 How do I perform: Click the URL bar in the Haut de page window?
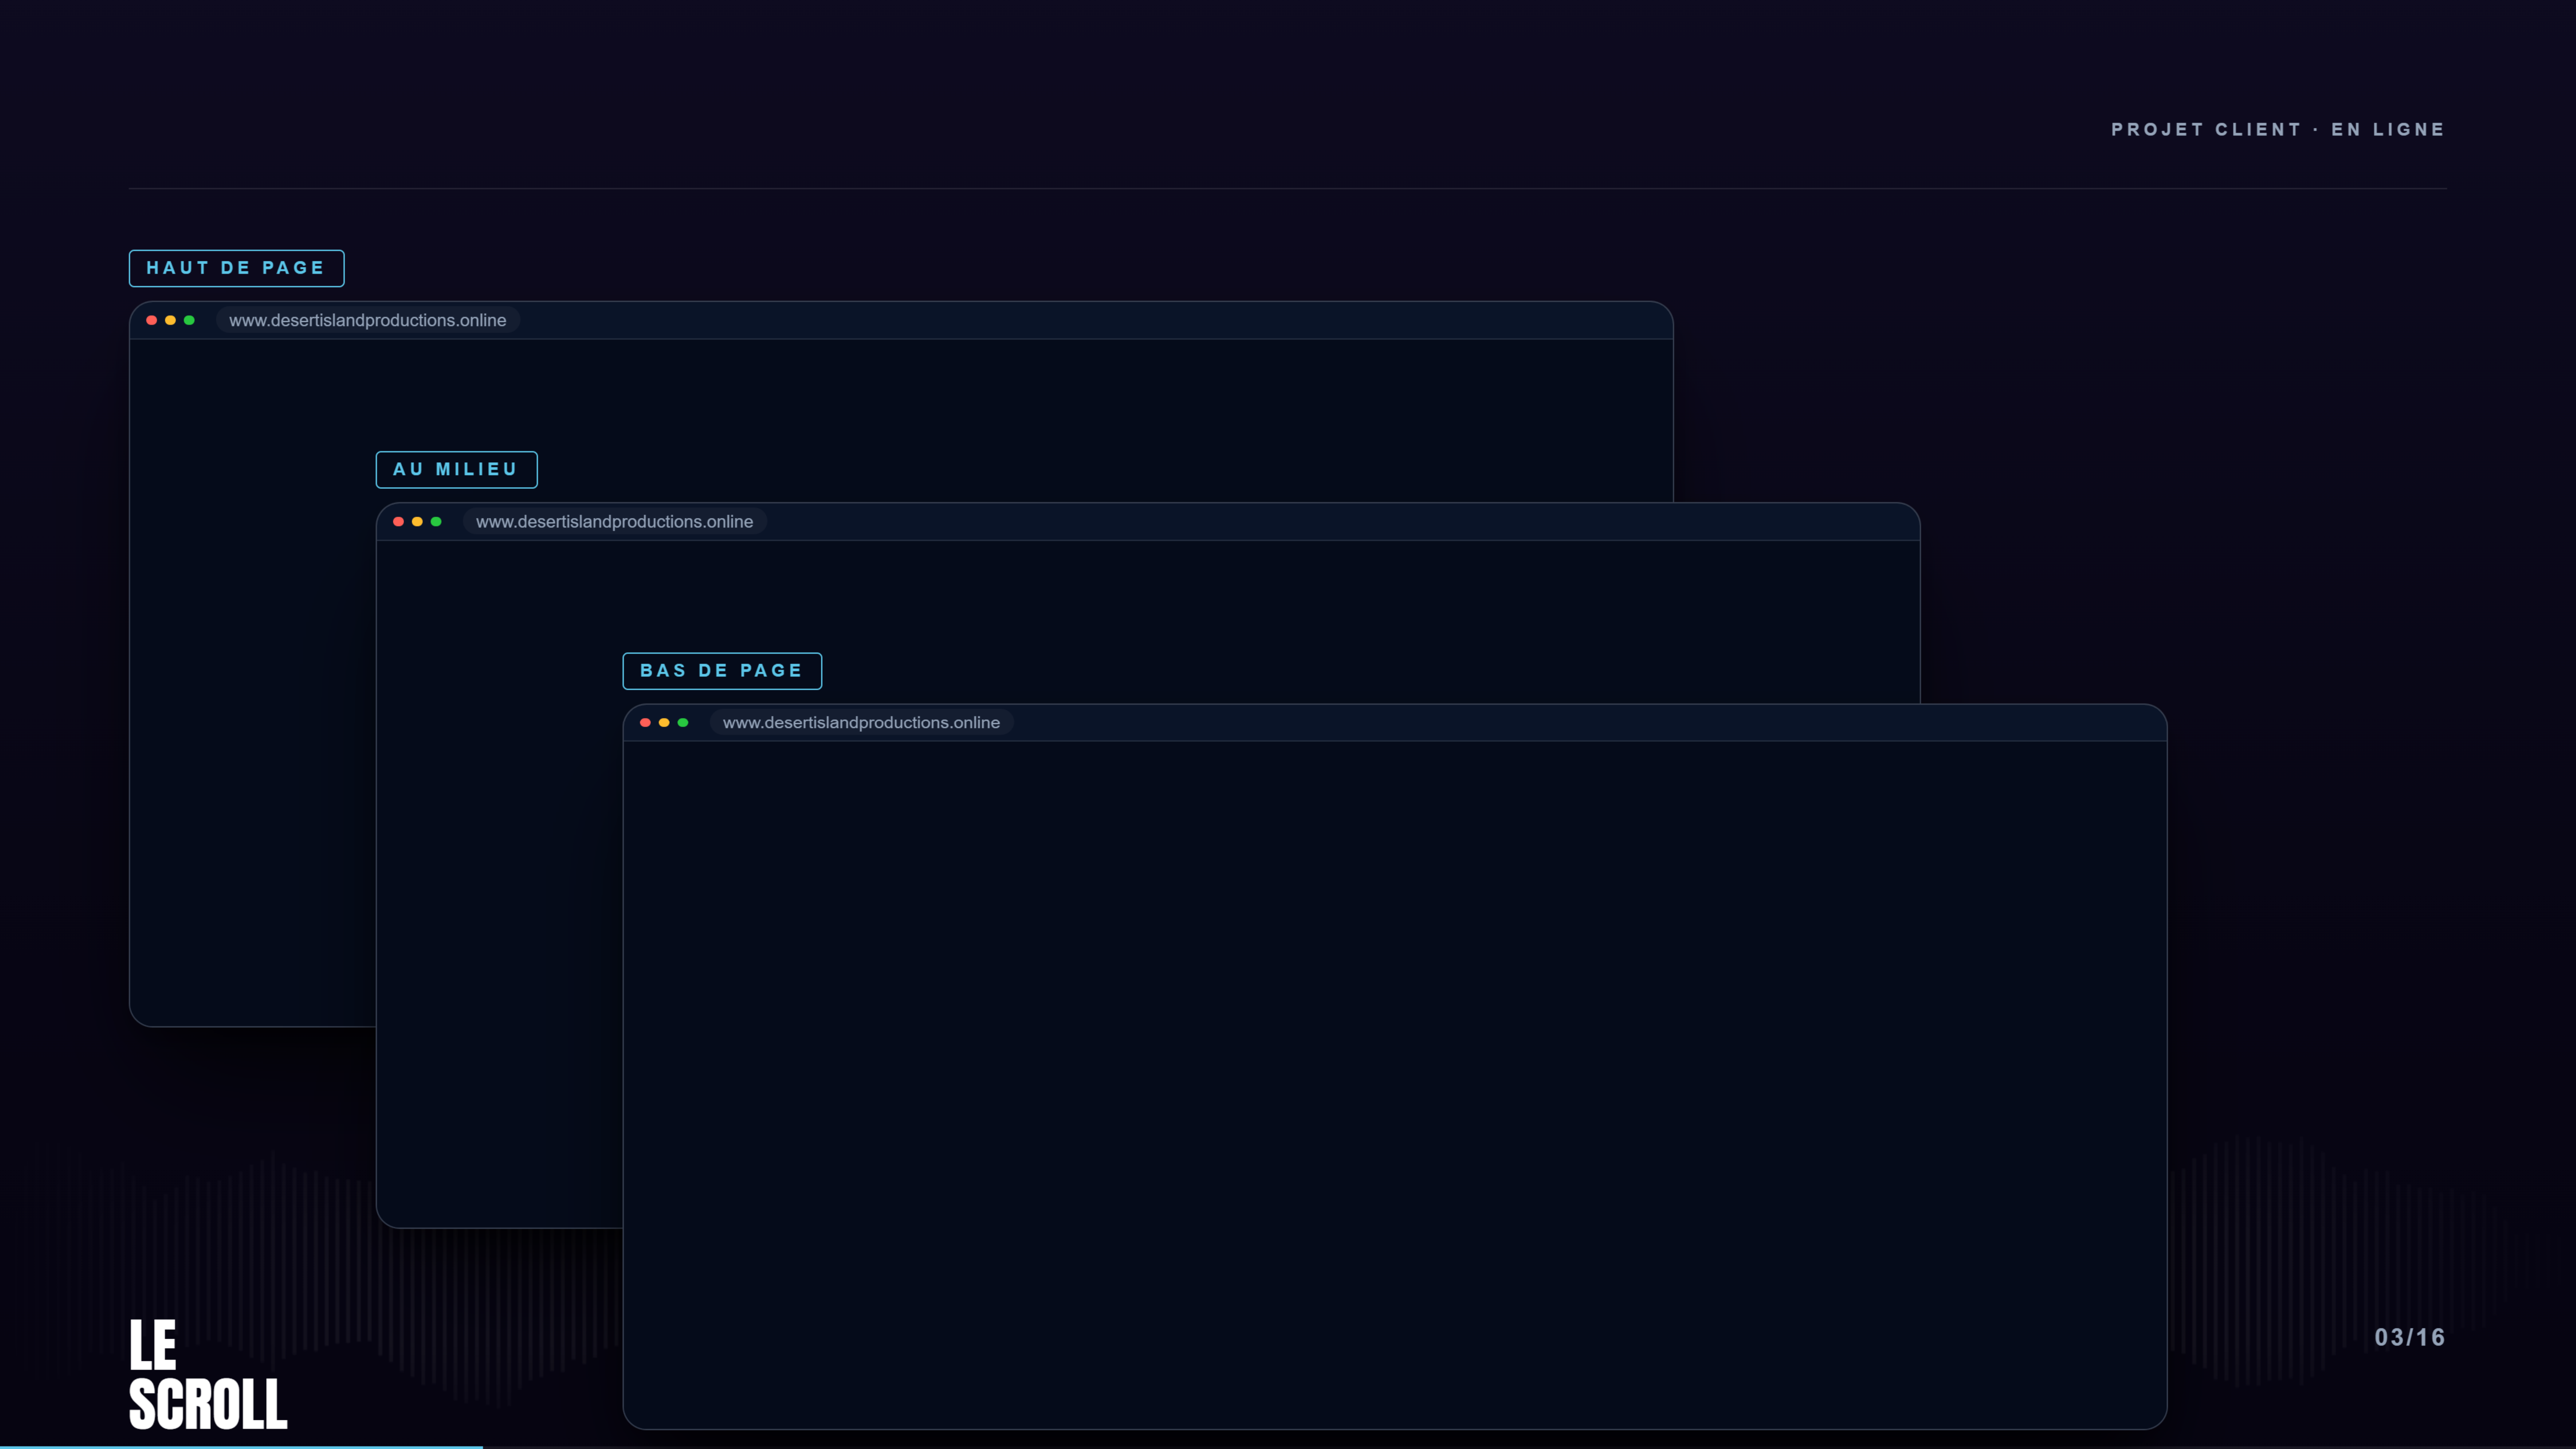[x=368, y=320]
